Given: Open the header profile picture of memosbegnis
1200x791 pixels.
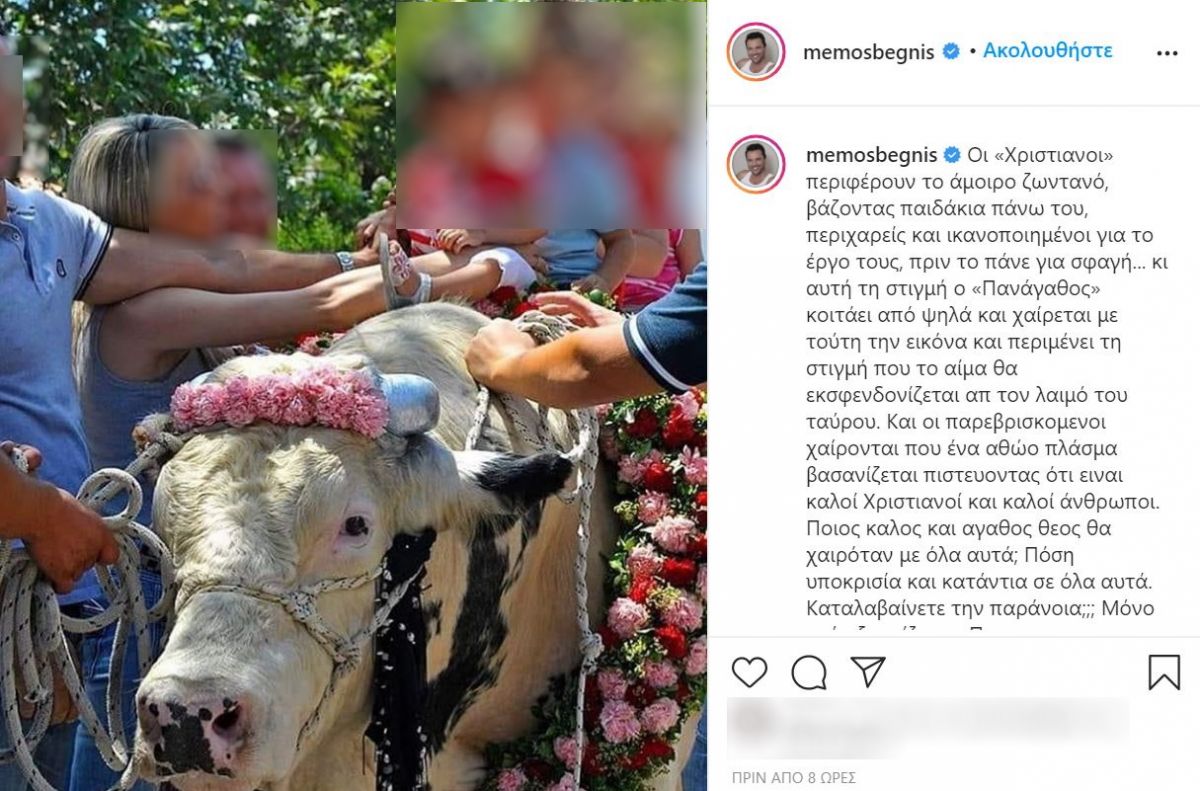Looking at the screenshot, I should pos(756,52).
